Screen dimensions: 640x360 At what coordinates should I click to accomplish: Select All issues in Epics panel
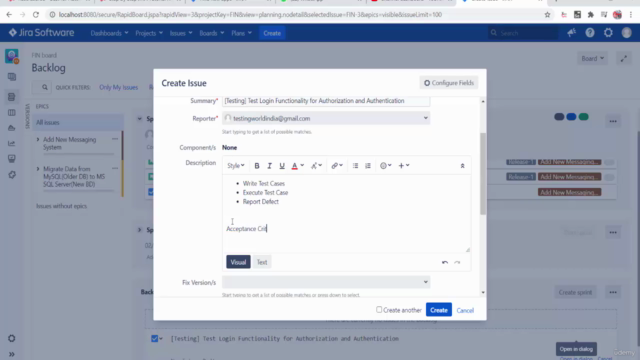(78, 122)
